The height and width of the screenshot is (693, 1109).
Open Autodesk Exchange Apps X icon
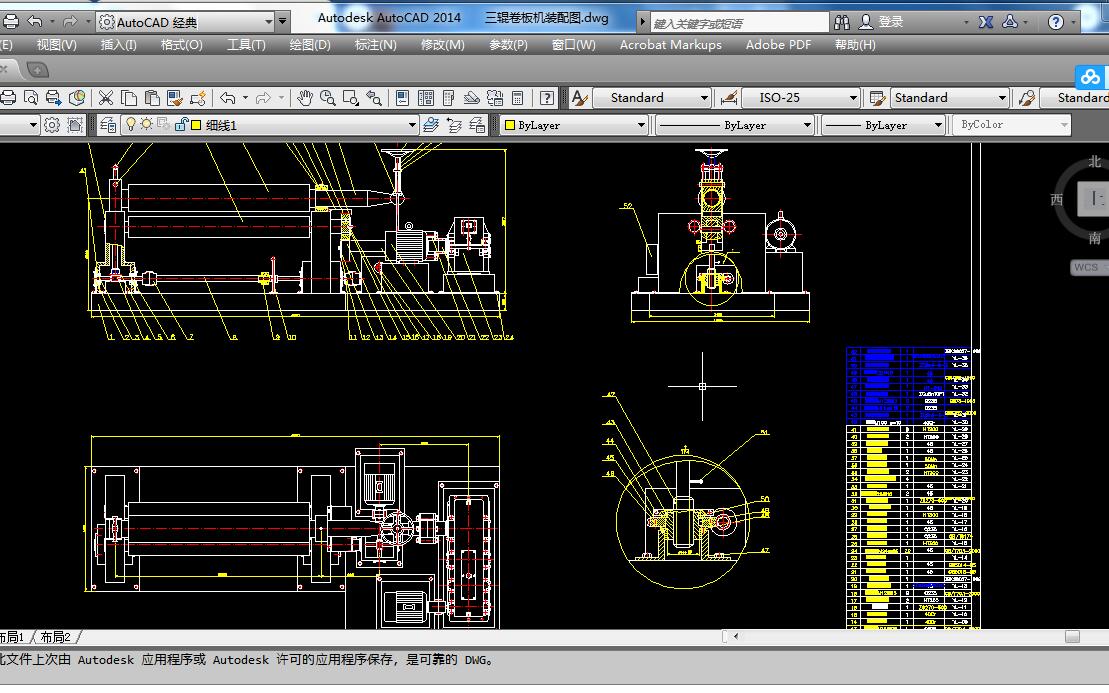point(985,22)
